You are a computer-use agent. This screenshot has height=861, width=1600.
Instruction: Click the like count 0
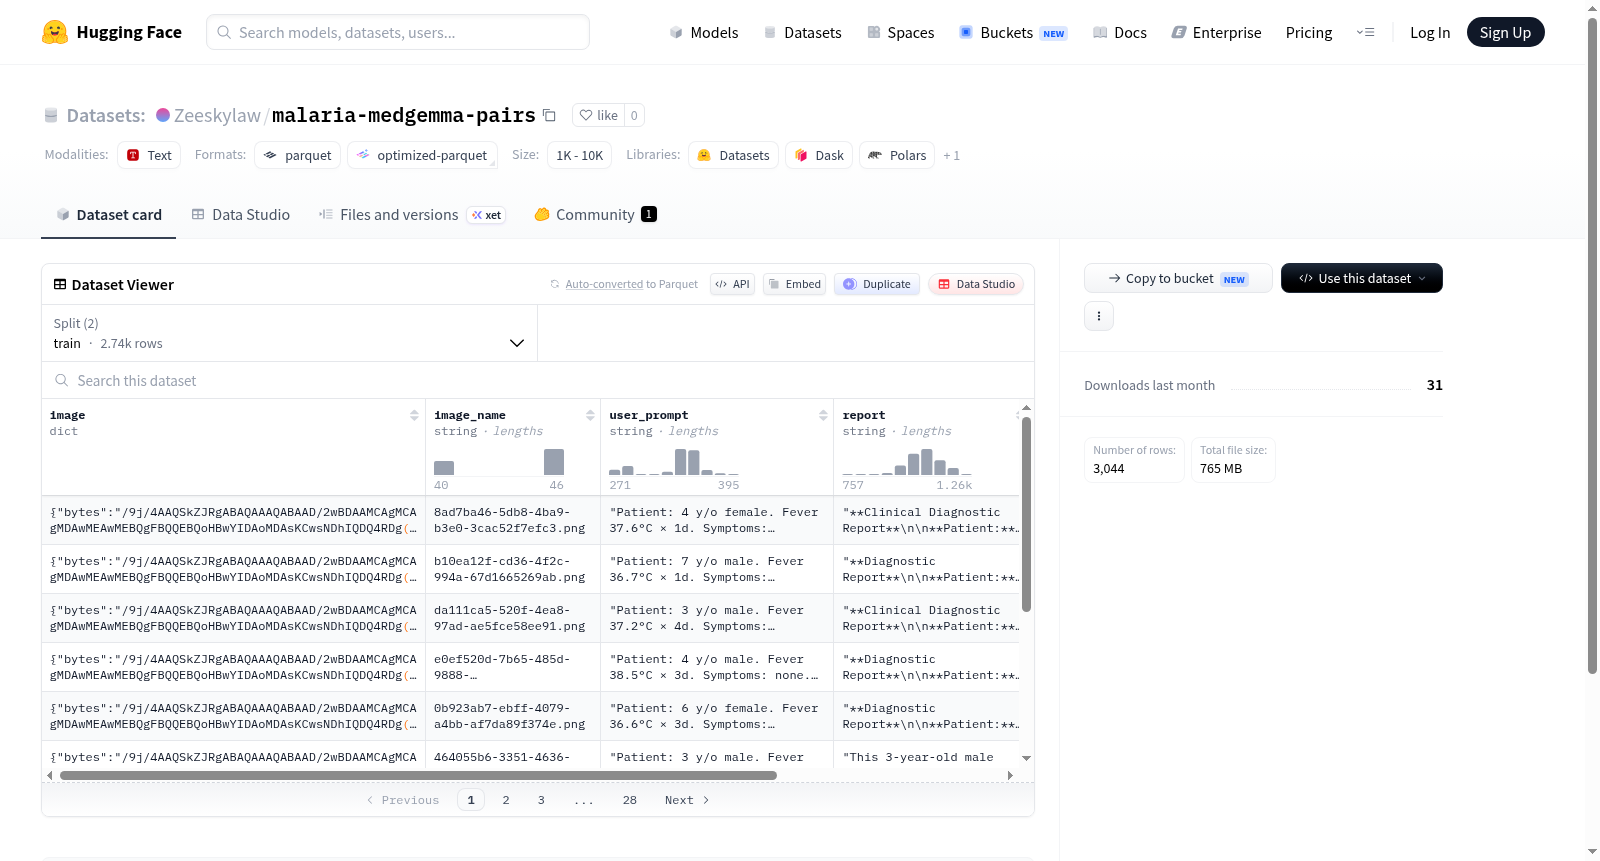pyautogui.click(x=634, y=115)
